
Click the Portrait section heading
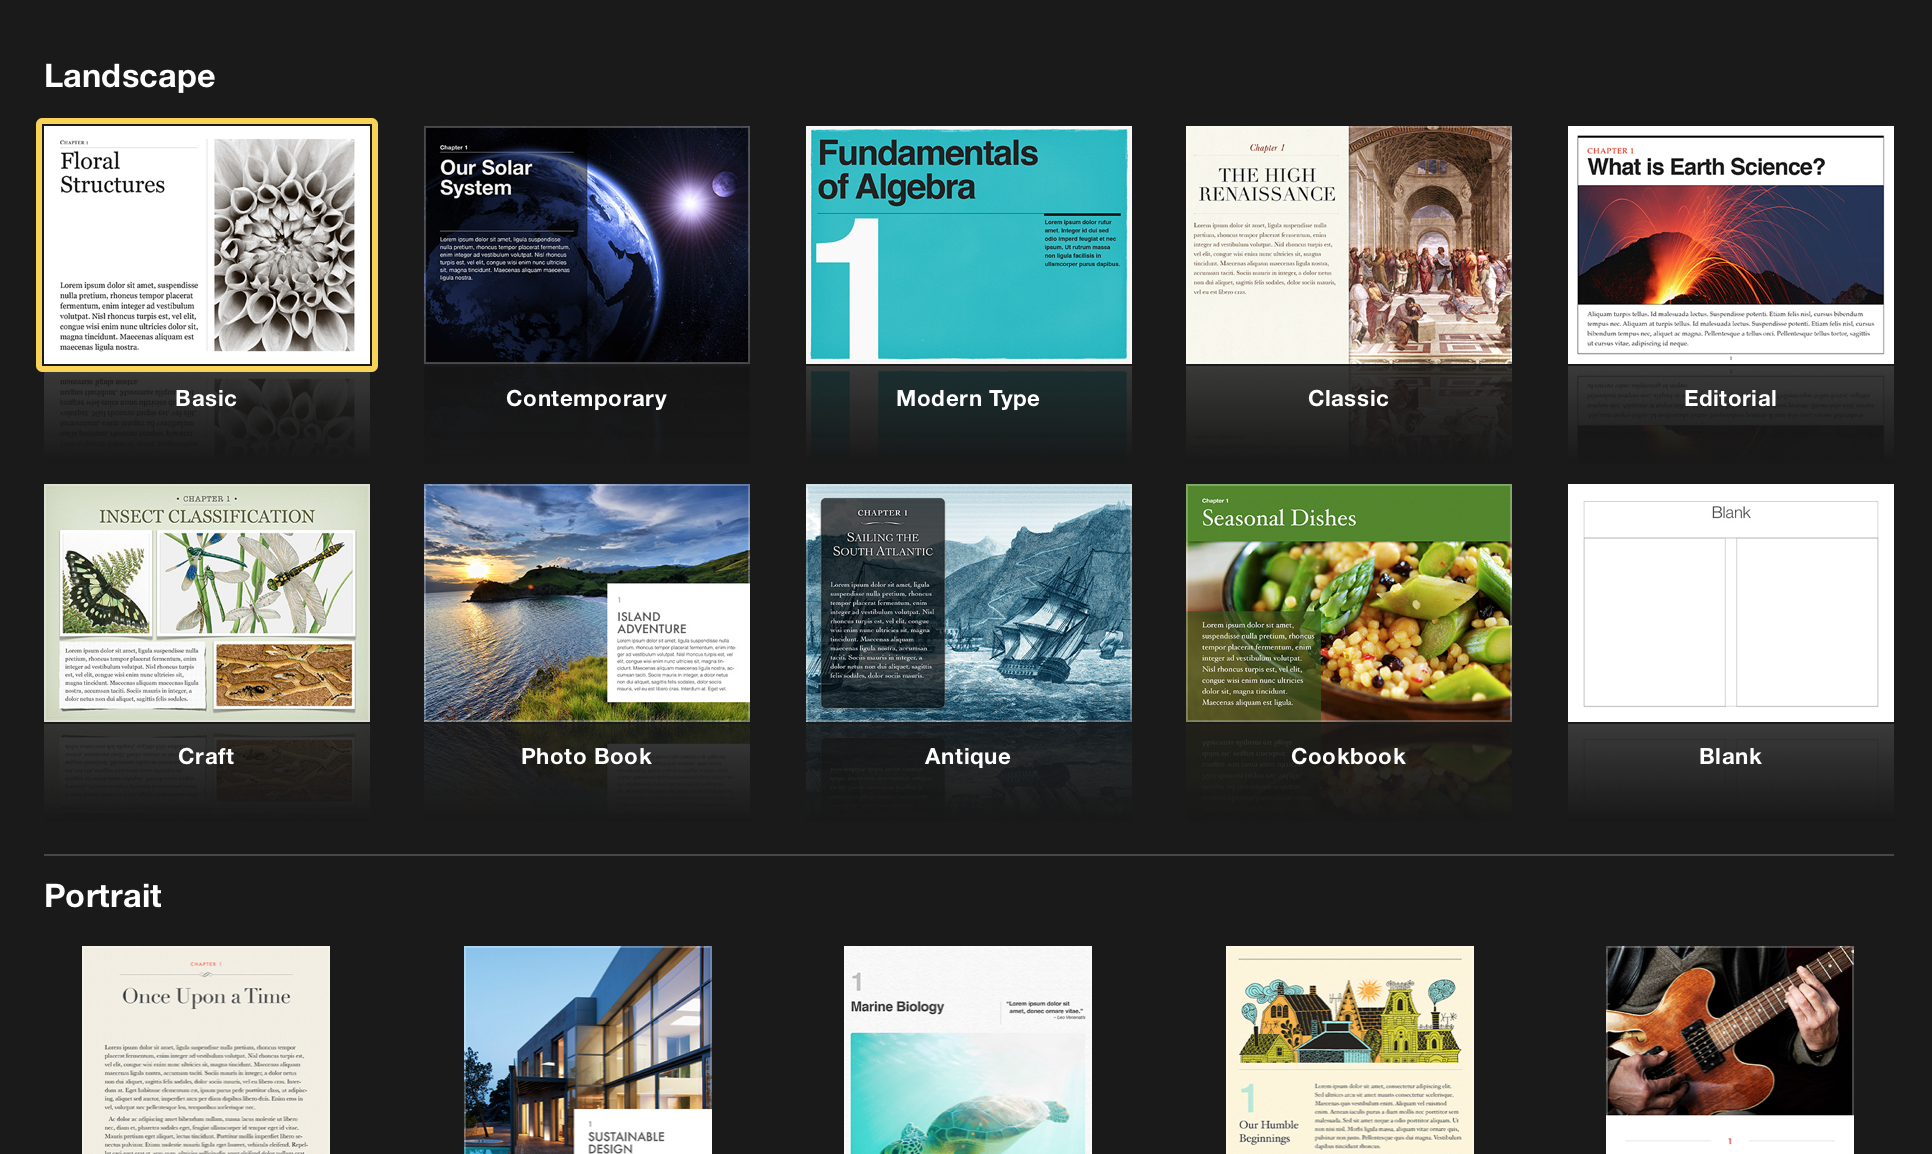point(103,896)
